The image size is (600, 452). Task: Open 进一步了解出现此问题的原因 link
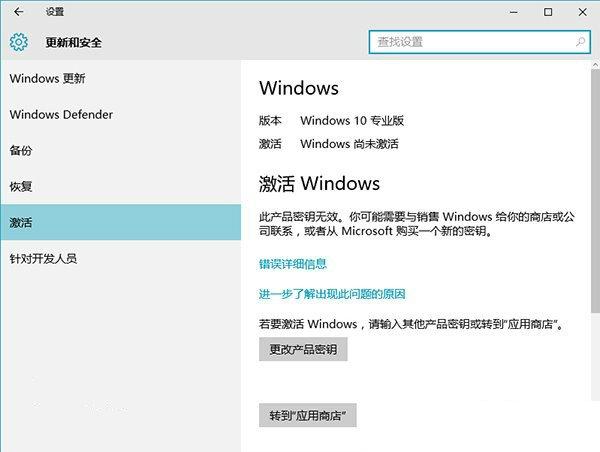[x=332, y=294]
